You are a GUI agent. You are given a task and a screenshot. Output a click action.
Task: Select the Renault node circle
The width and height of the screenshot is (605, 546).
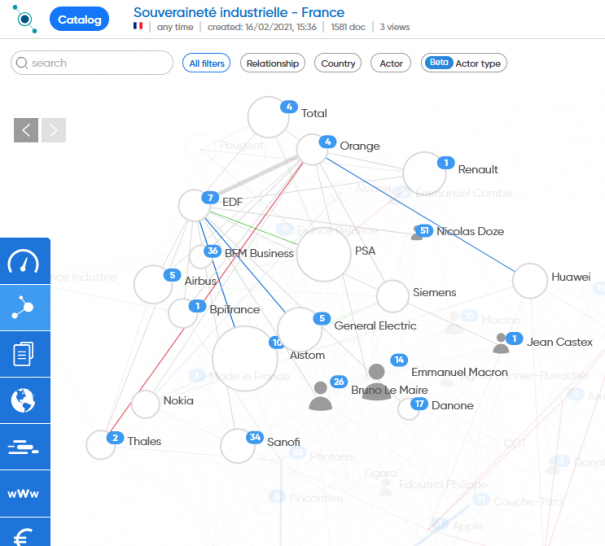424,174
